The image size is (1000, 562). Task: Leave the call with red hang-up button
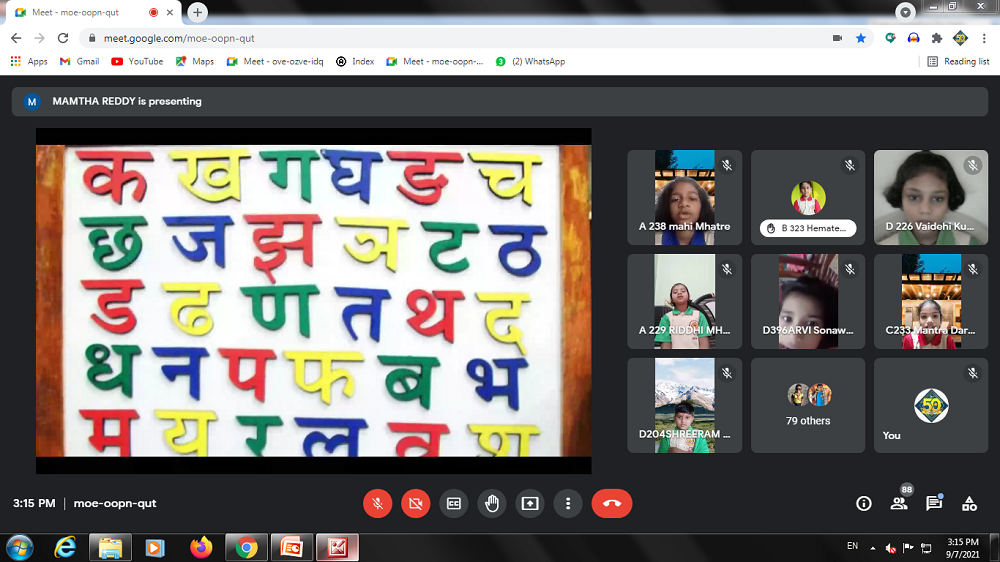tap(612, 504)
